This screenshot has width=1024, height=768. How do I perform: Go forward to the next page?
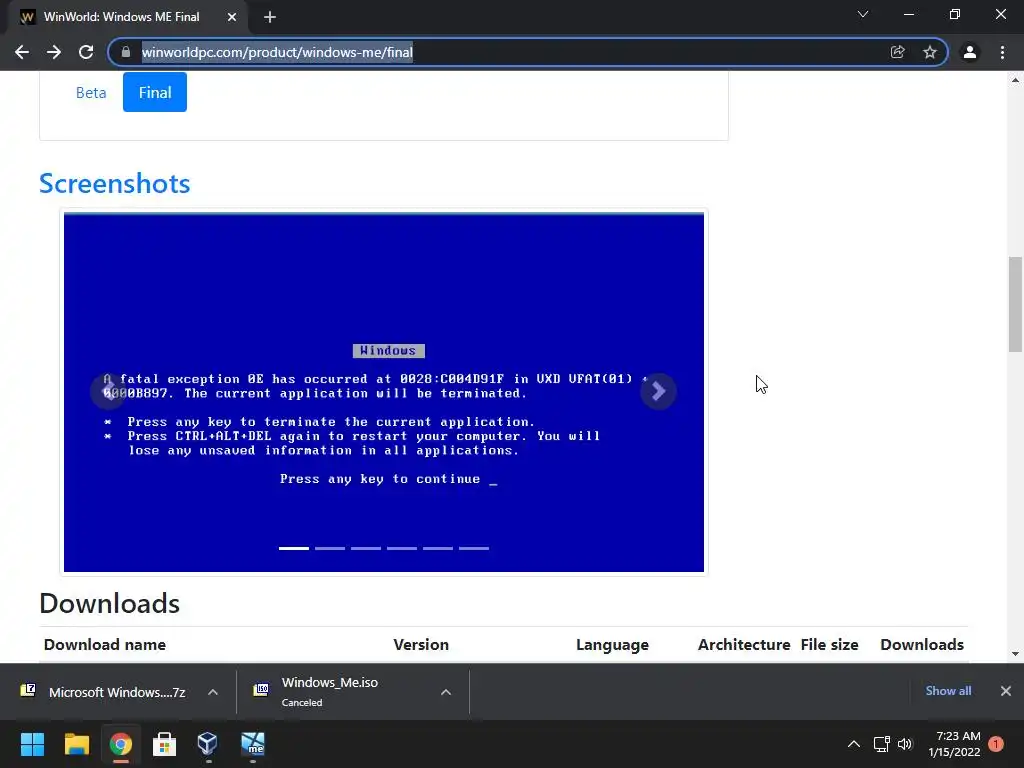[54, 52]
